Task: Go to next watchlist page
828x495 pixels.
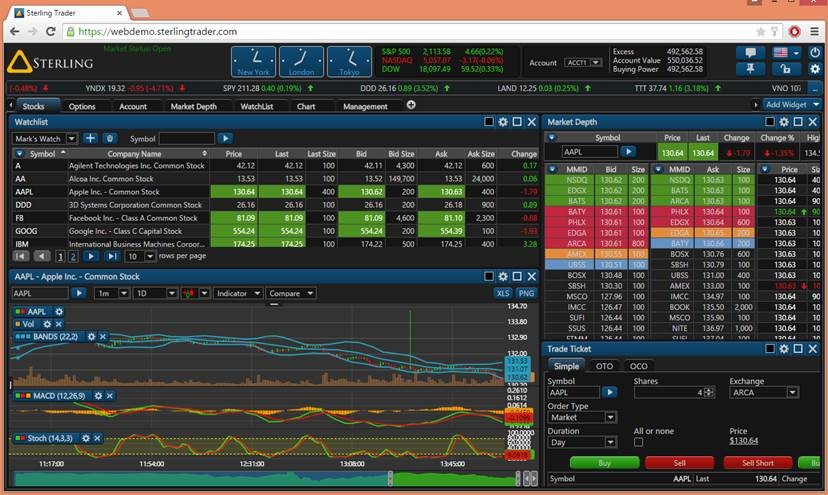Action: pyautogui.click(x=91, y=256)
